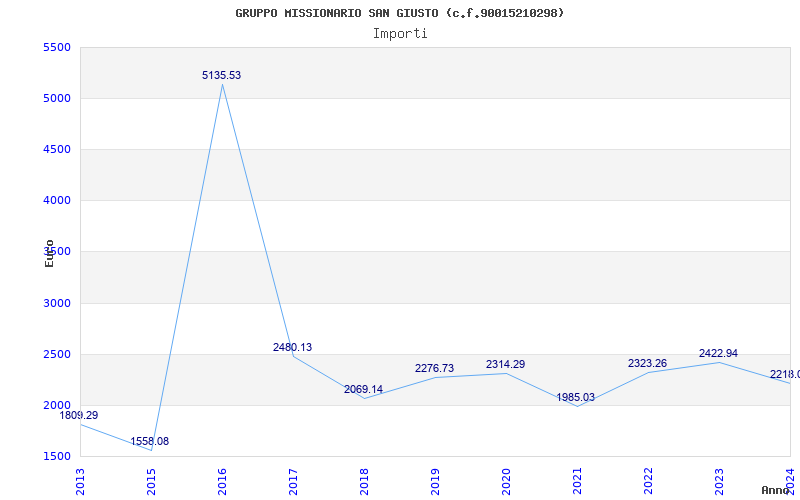Screen dimensions: 800x500
Task: Select the 2069.14 data label
Action: pyautogui.click(x=363, y=390)
